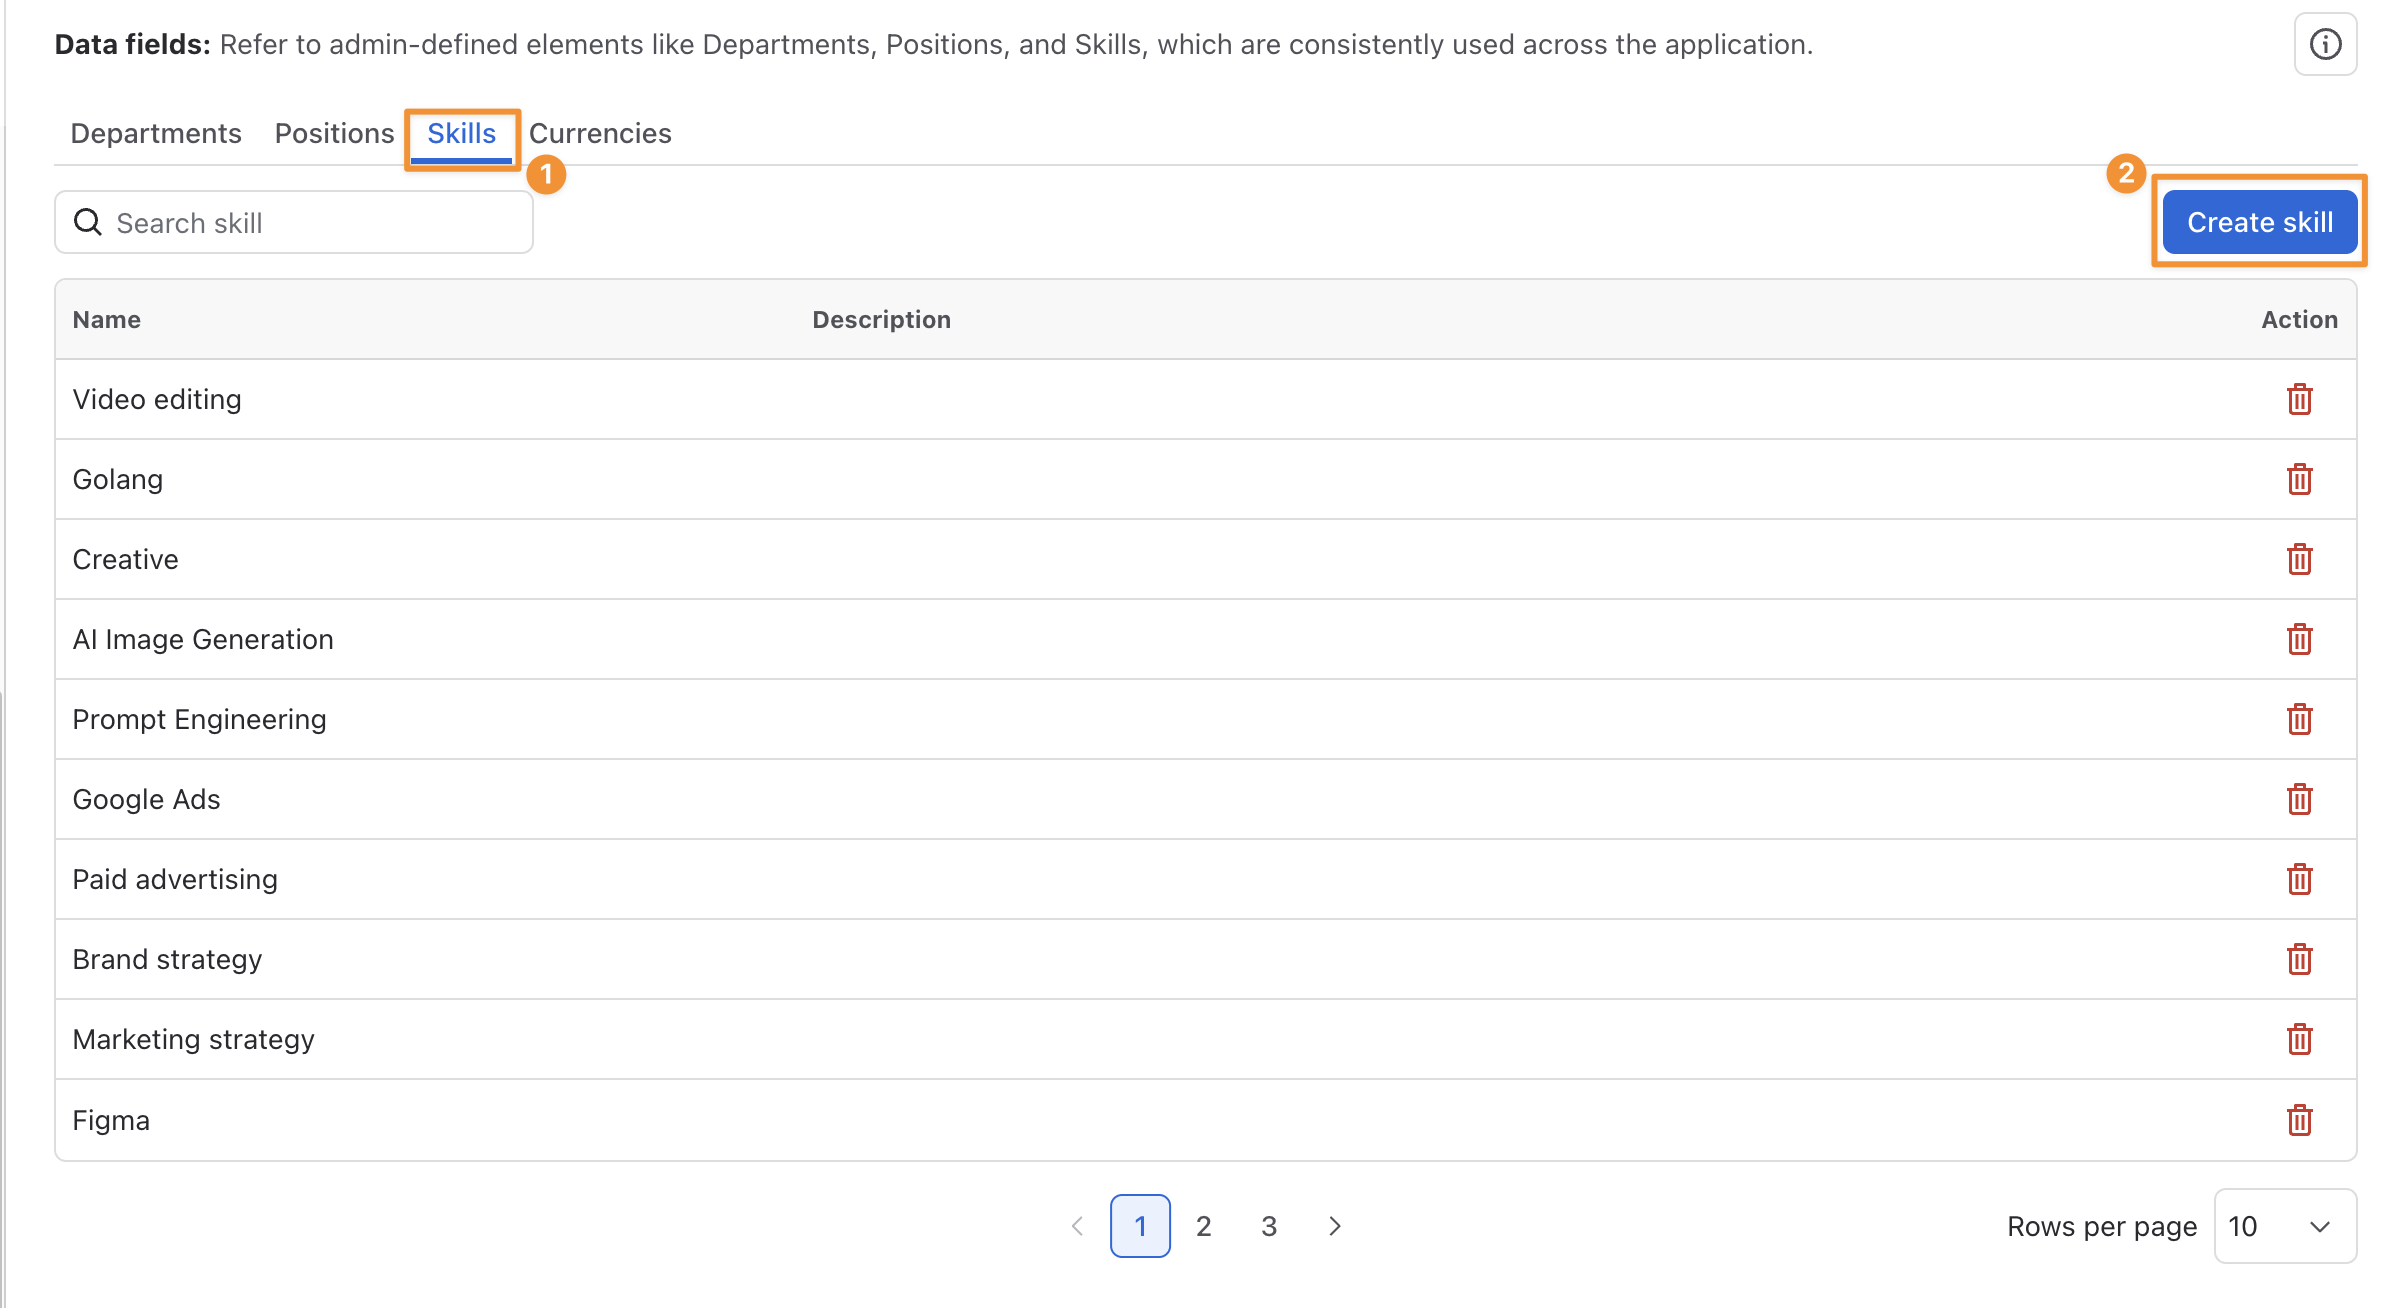Delete the Prompt Engineering skill
The height and width of the screenshot is (1308, 2404).
[2299, 719]
